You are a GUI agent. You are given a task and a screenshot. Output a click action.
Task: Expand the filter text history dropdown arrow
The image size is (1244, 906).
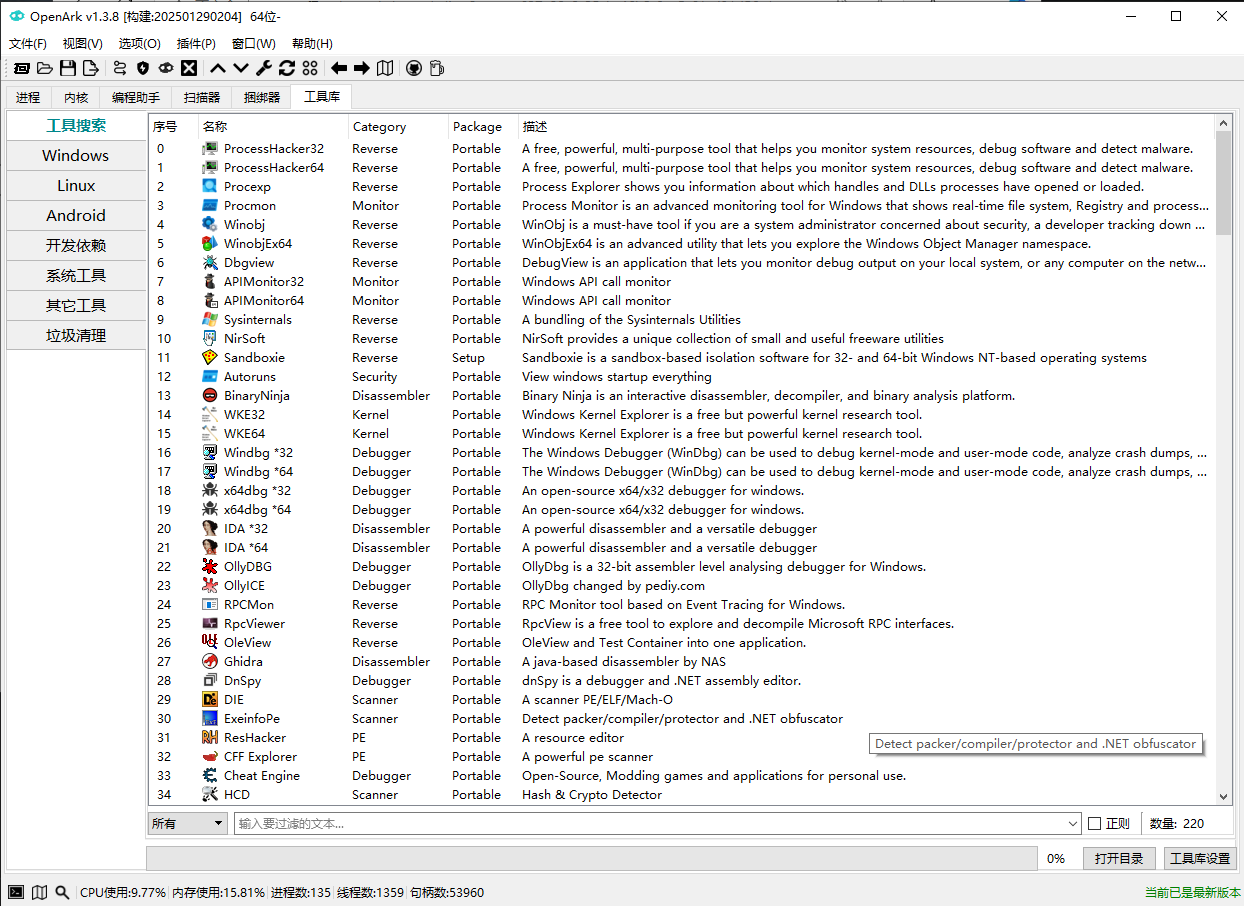coord(1073,824)
